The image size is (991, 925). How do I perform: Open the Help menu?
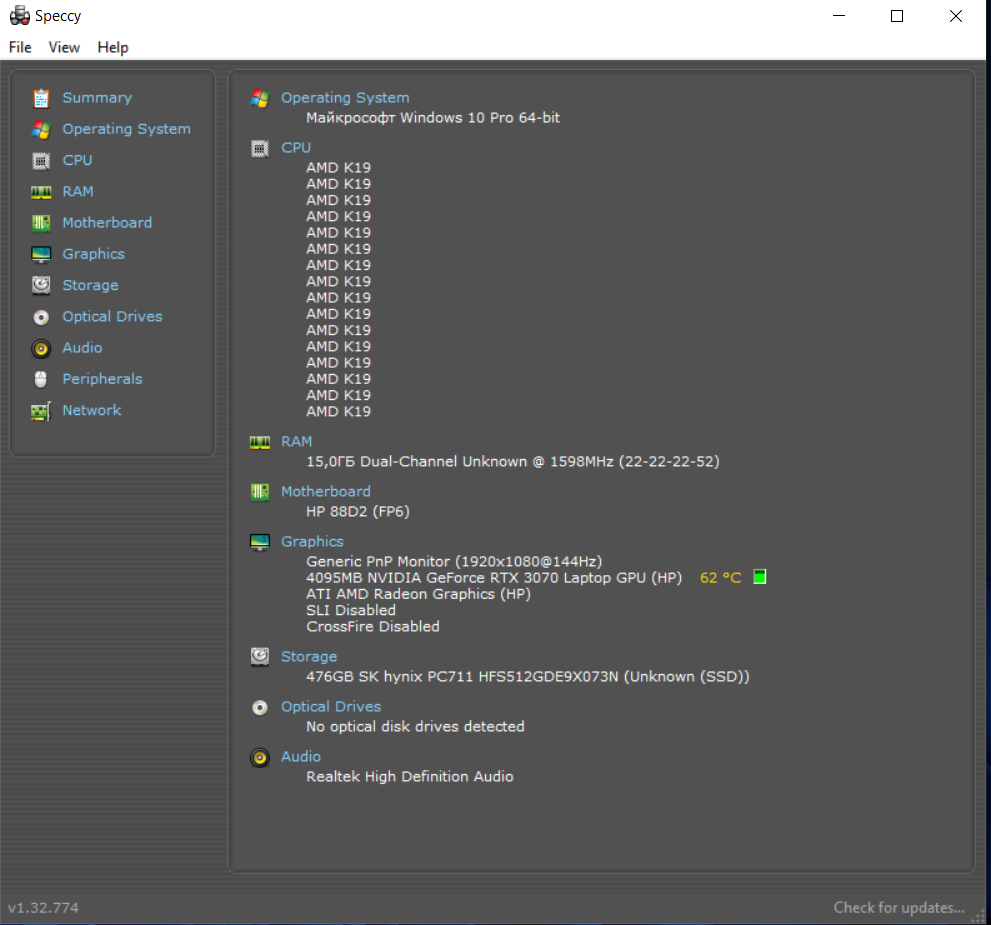click(x=113, y=47)
